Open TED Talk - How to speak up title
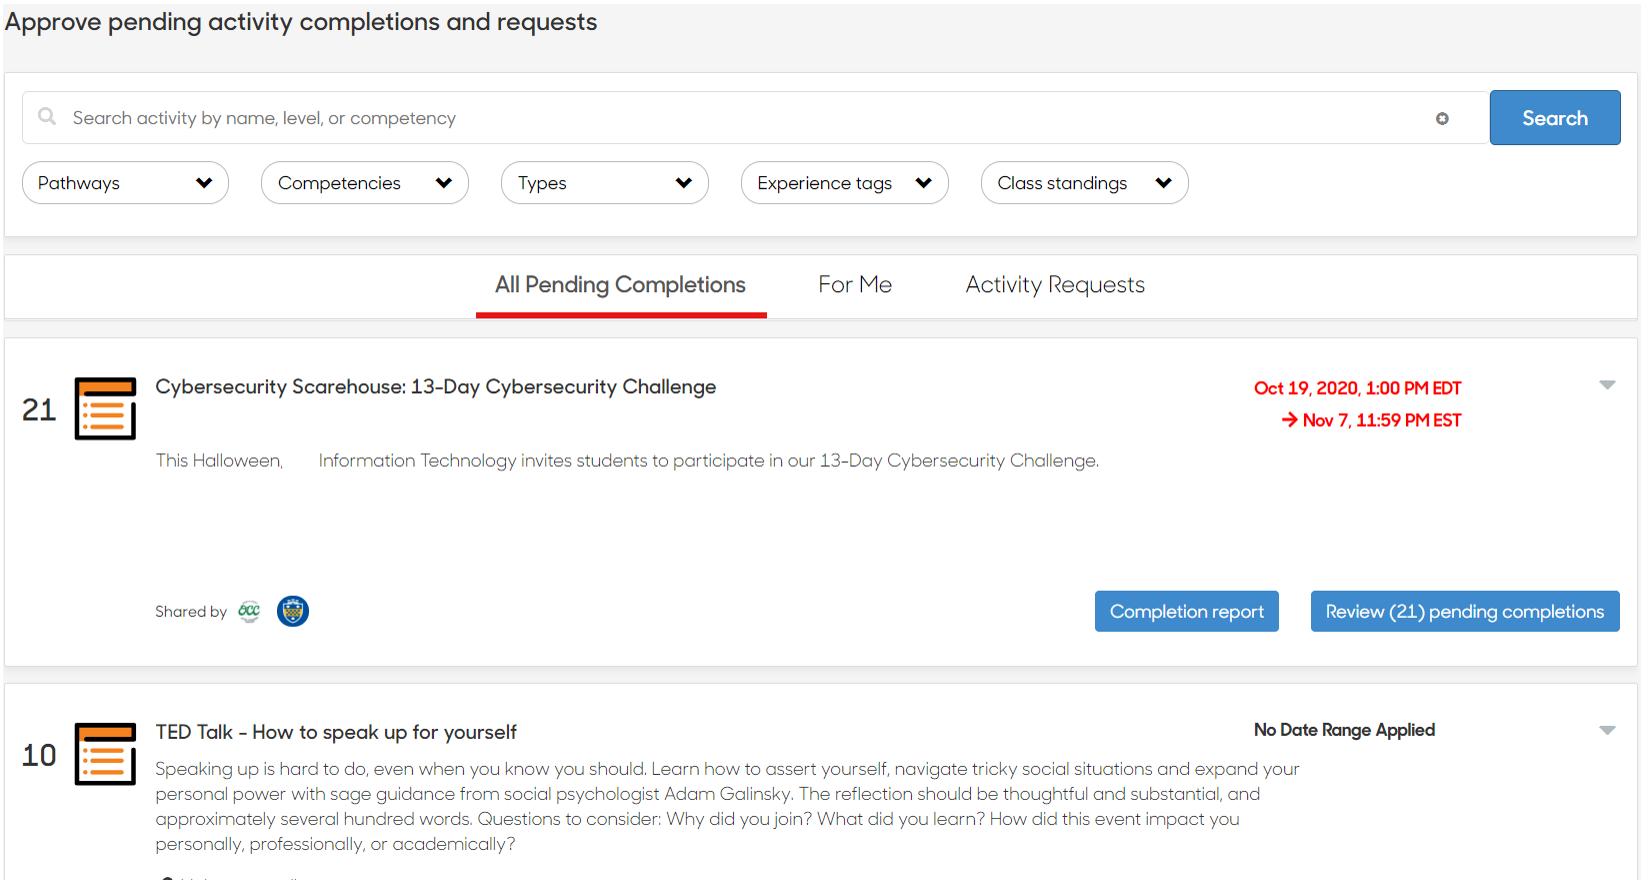The image size is (1643, 882). pyautogui.click(x=336, y=732)
